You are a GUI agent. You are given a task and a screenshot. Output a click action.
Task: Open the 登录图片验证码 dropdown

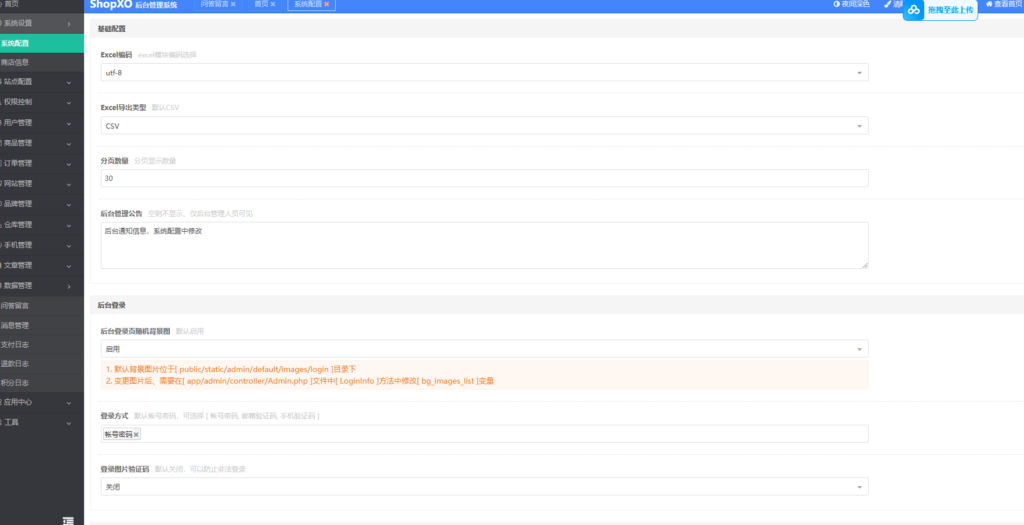(x=484, y=487)
